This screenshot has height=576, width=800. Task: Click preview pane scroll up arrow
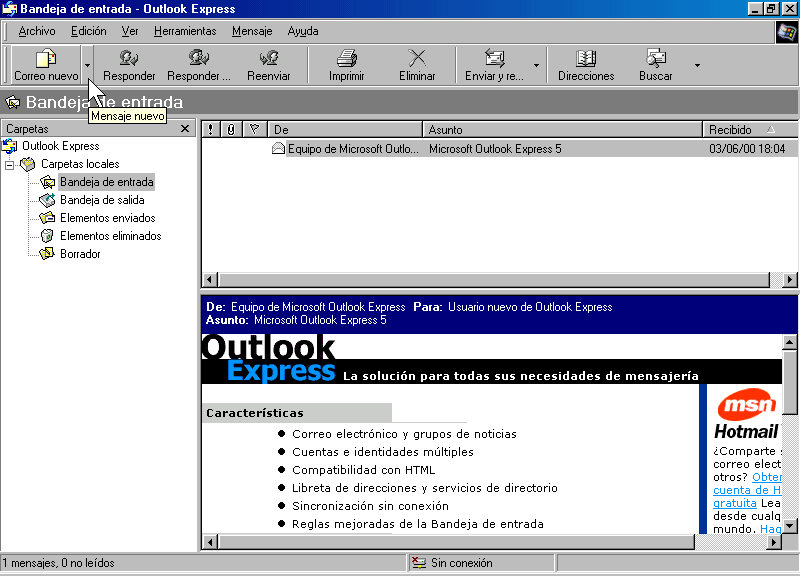789,342
